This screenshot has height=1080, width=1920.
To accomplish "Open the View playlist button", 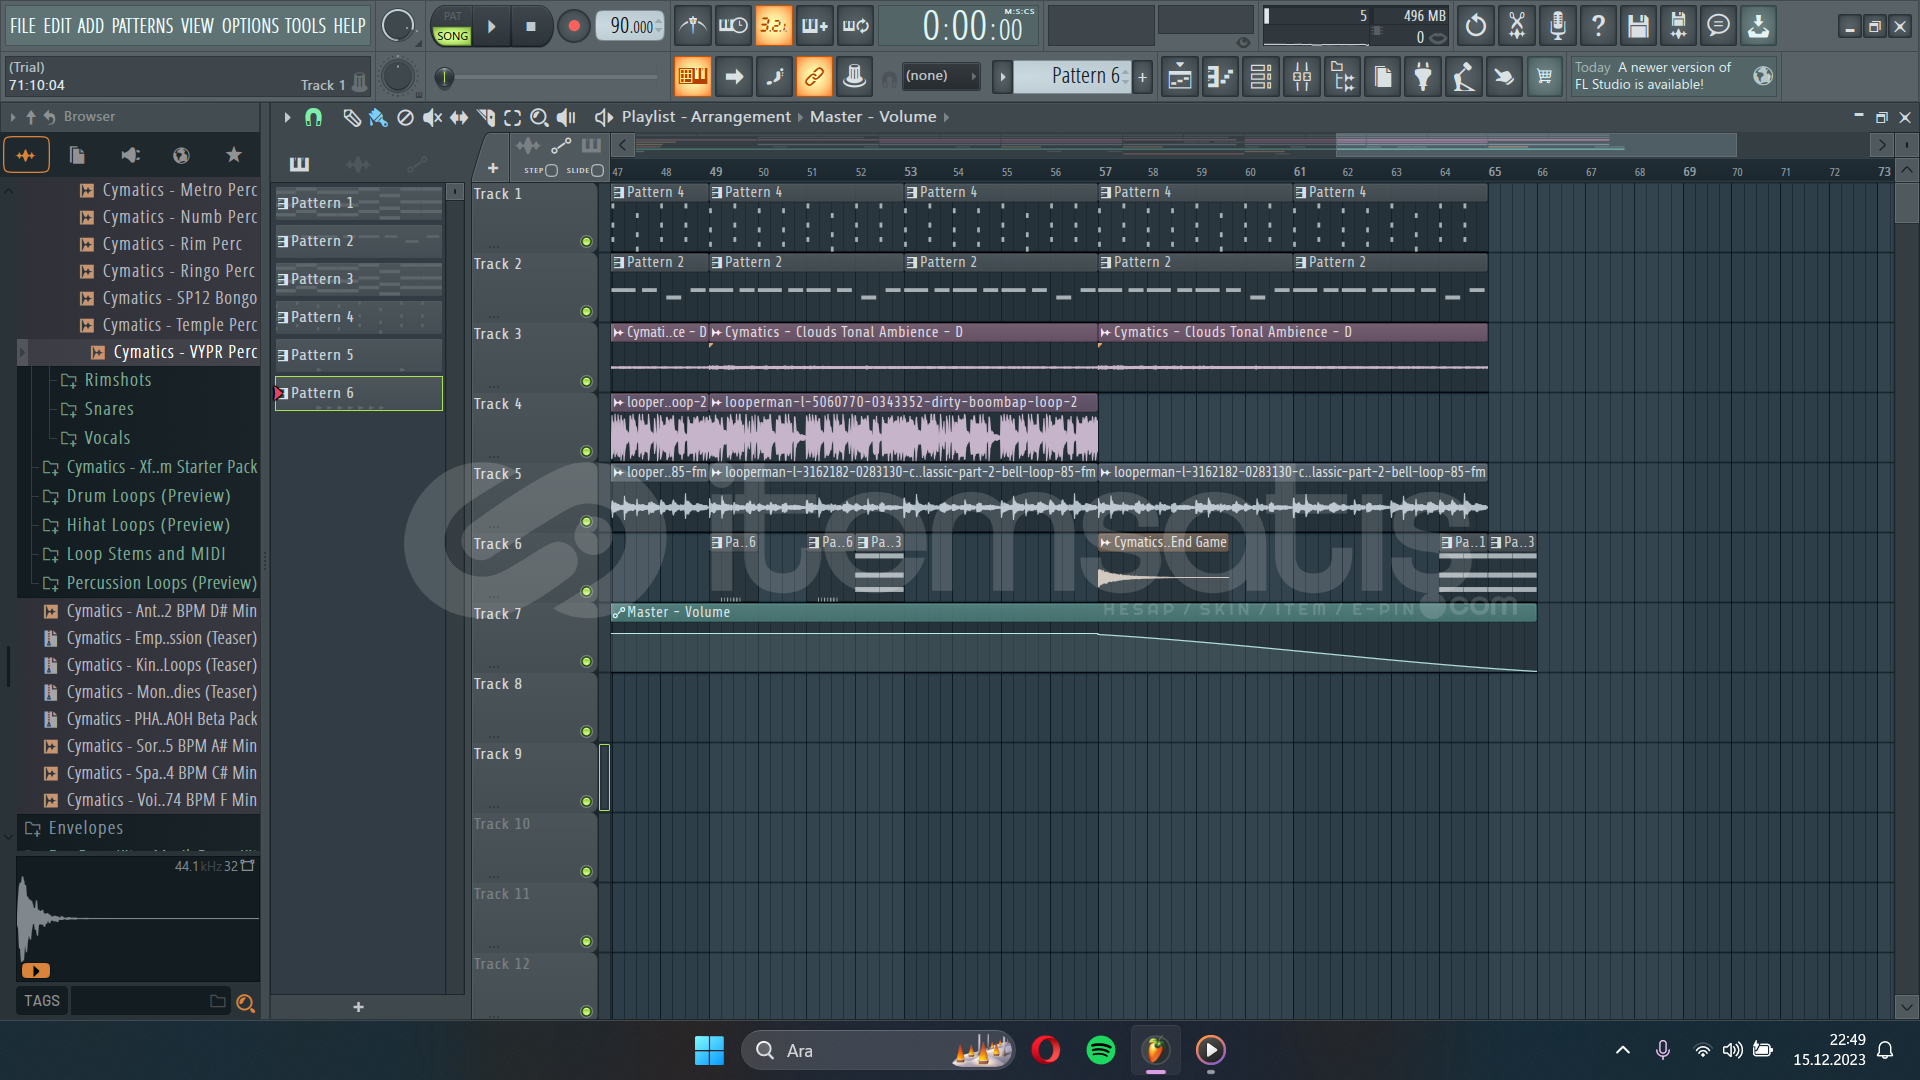I will [x=1180, y=76].
